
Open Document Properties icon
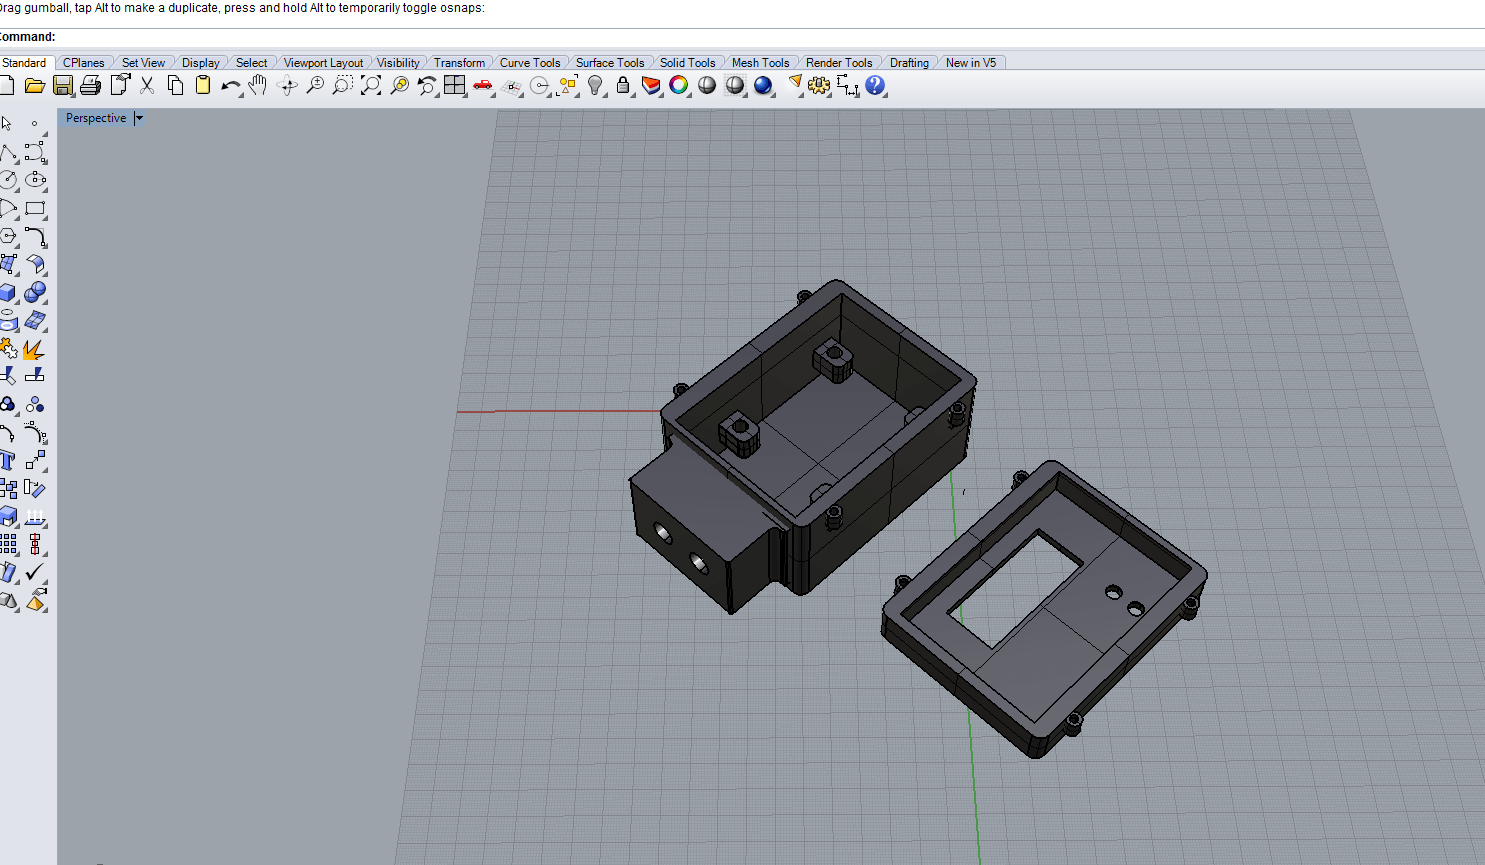coord(120,86)
